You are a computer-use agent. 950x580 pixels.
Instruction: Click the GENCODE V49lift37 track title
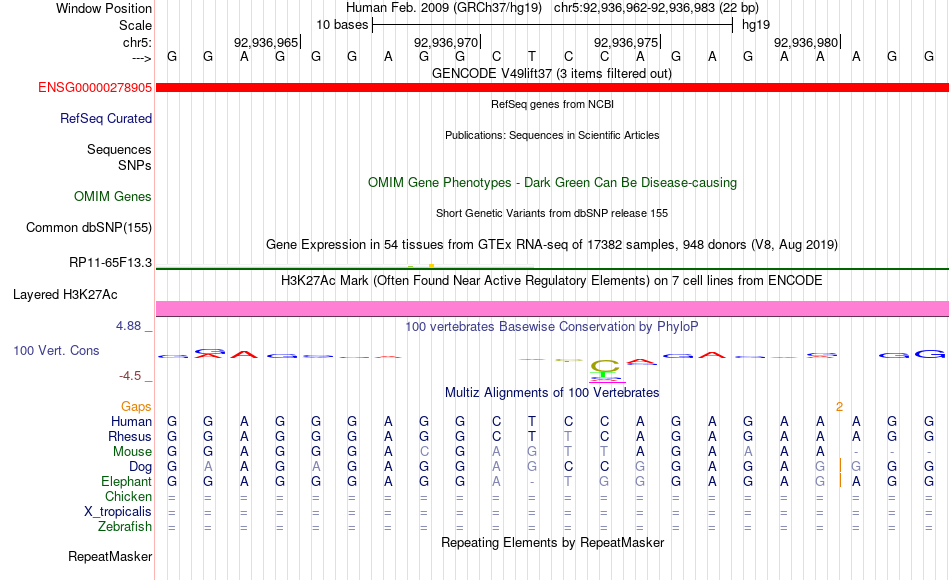pos(551,74)
